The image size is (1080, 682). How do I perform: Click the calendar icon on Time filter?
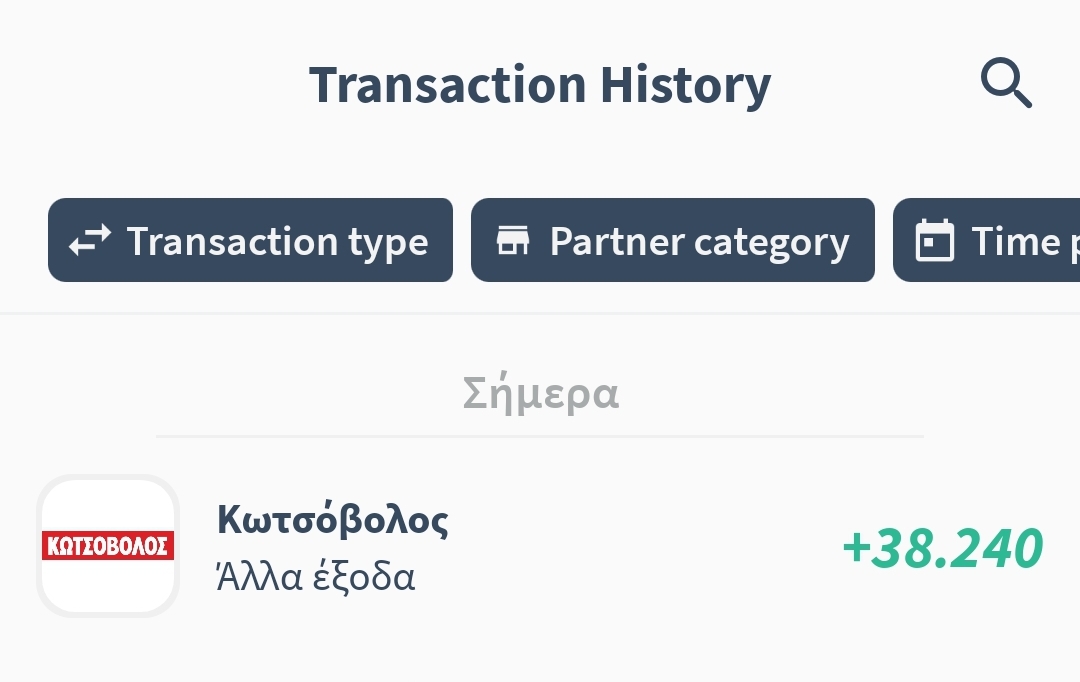pyautogui.click(x=935, y=240)
